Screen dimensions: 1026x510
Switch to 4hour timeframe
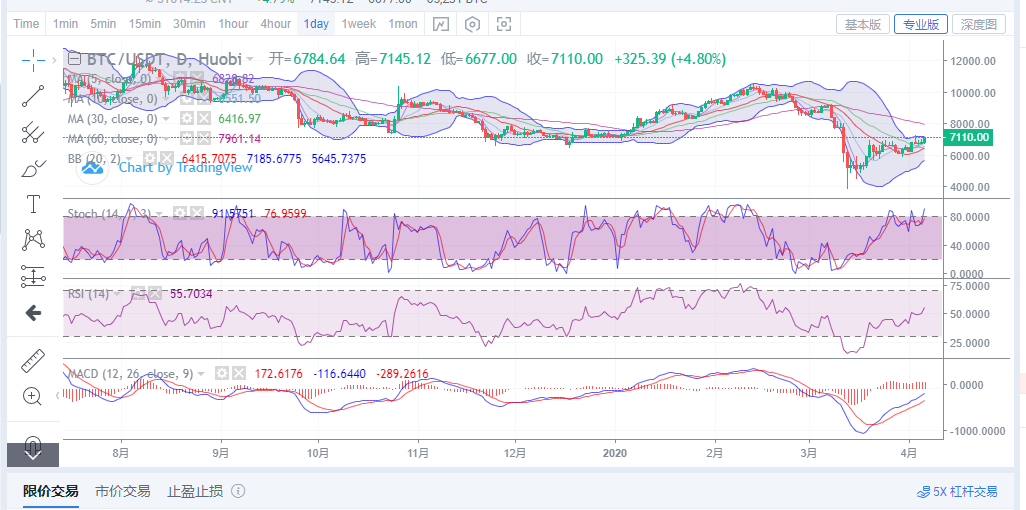pyautogui.click(x=275, y=24)
